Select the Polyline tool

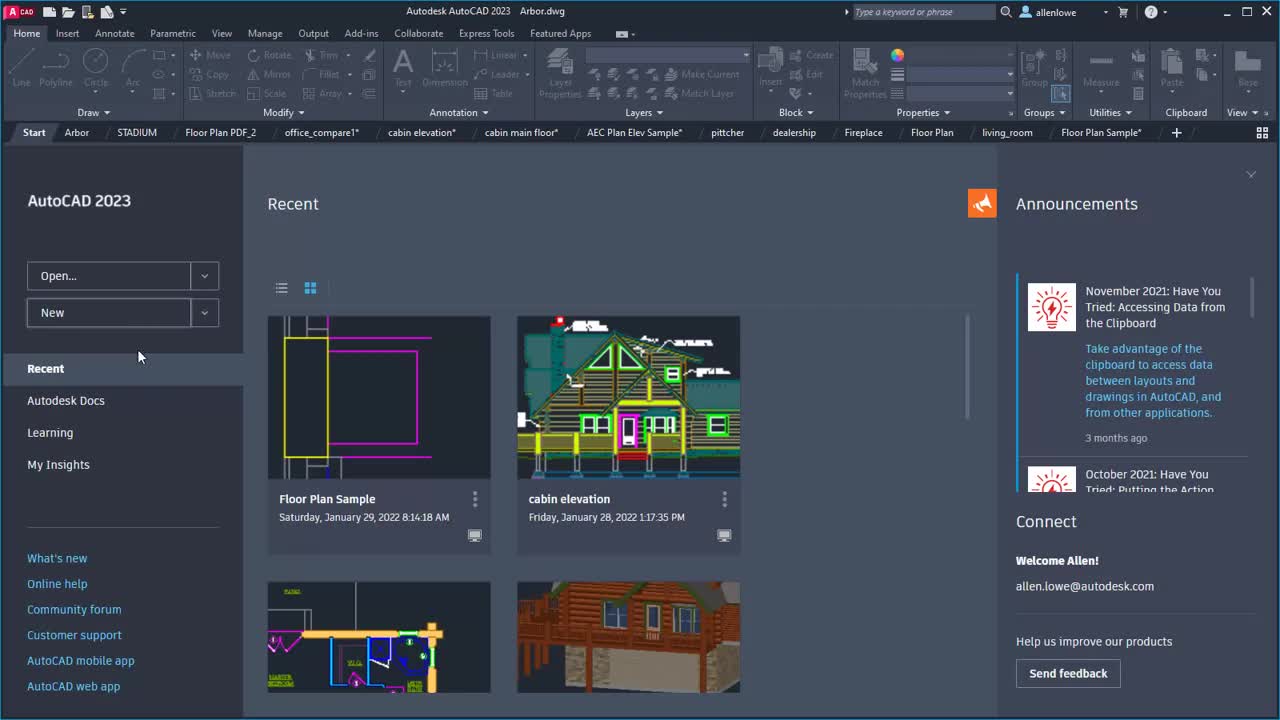coord(56,69)
